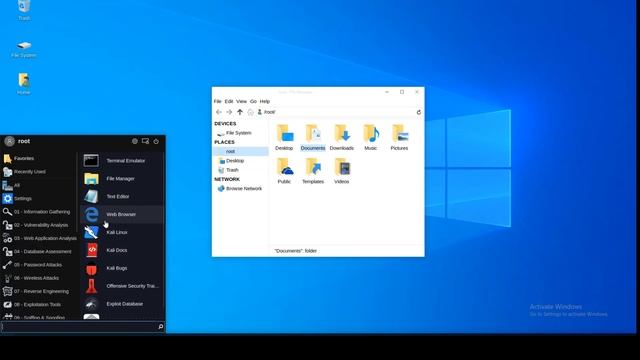The height and width of the screenshot is (360, 640).
Task: Launch File Manager from the app menu
Action: click(x=122, y=179)
